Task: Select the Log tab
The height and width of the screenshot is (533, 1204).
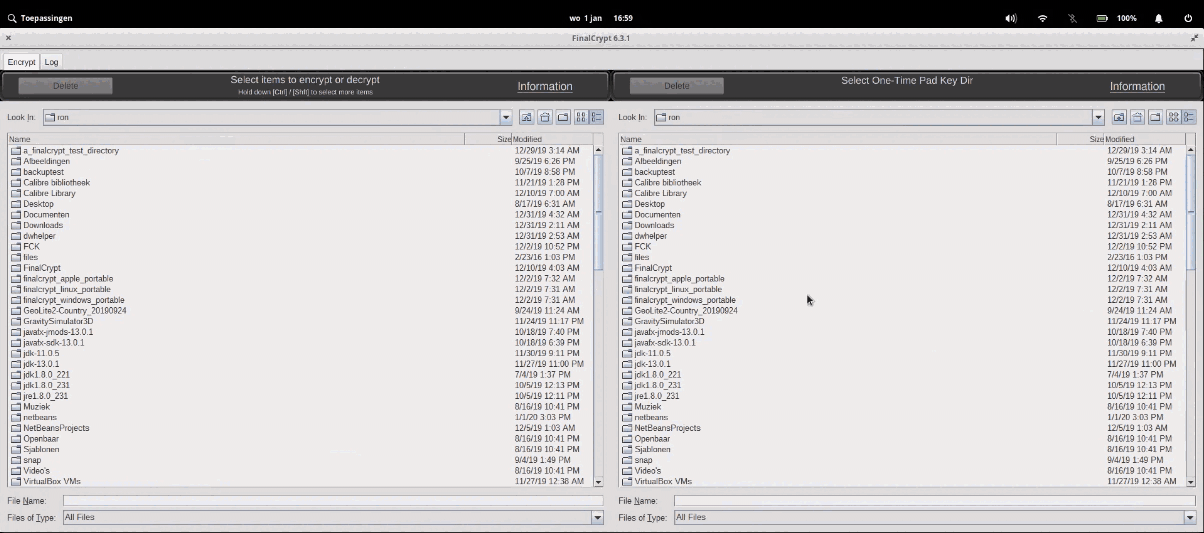Action: point(51,62)
